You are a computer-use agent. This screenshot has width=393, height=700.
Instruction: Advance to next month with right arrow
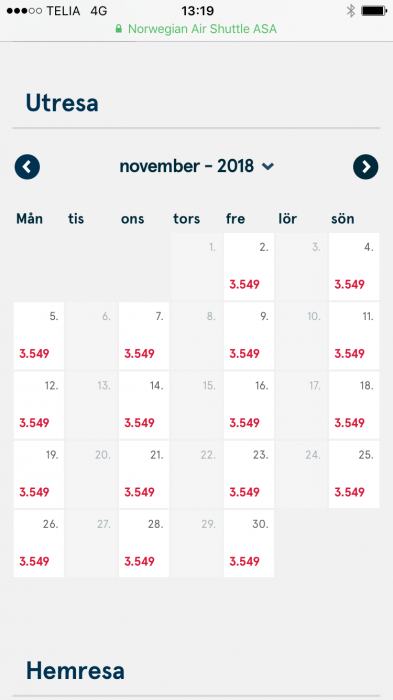coord(366,167)
